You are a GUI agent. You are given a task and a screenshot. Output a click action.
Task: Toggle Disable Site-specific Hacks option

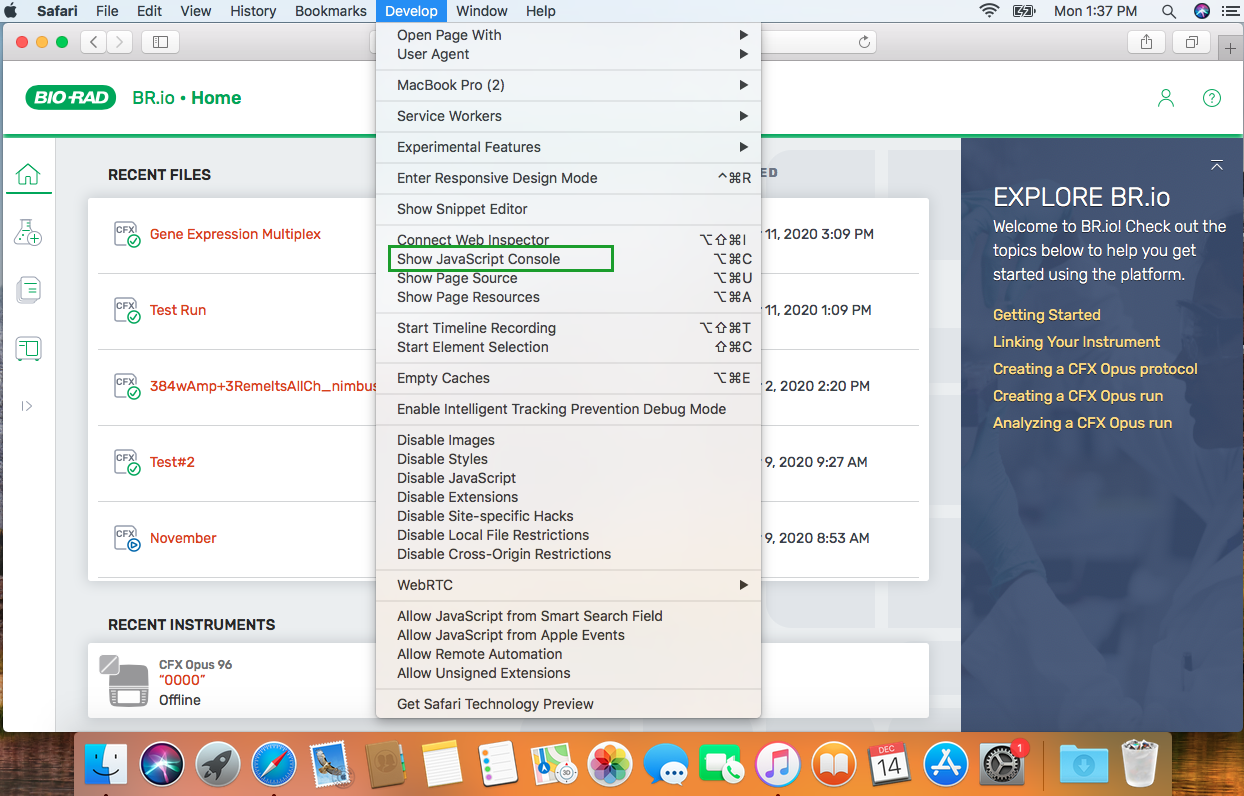[x=568, y=516]
